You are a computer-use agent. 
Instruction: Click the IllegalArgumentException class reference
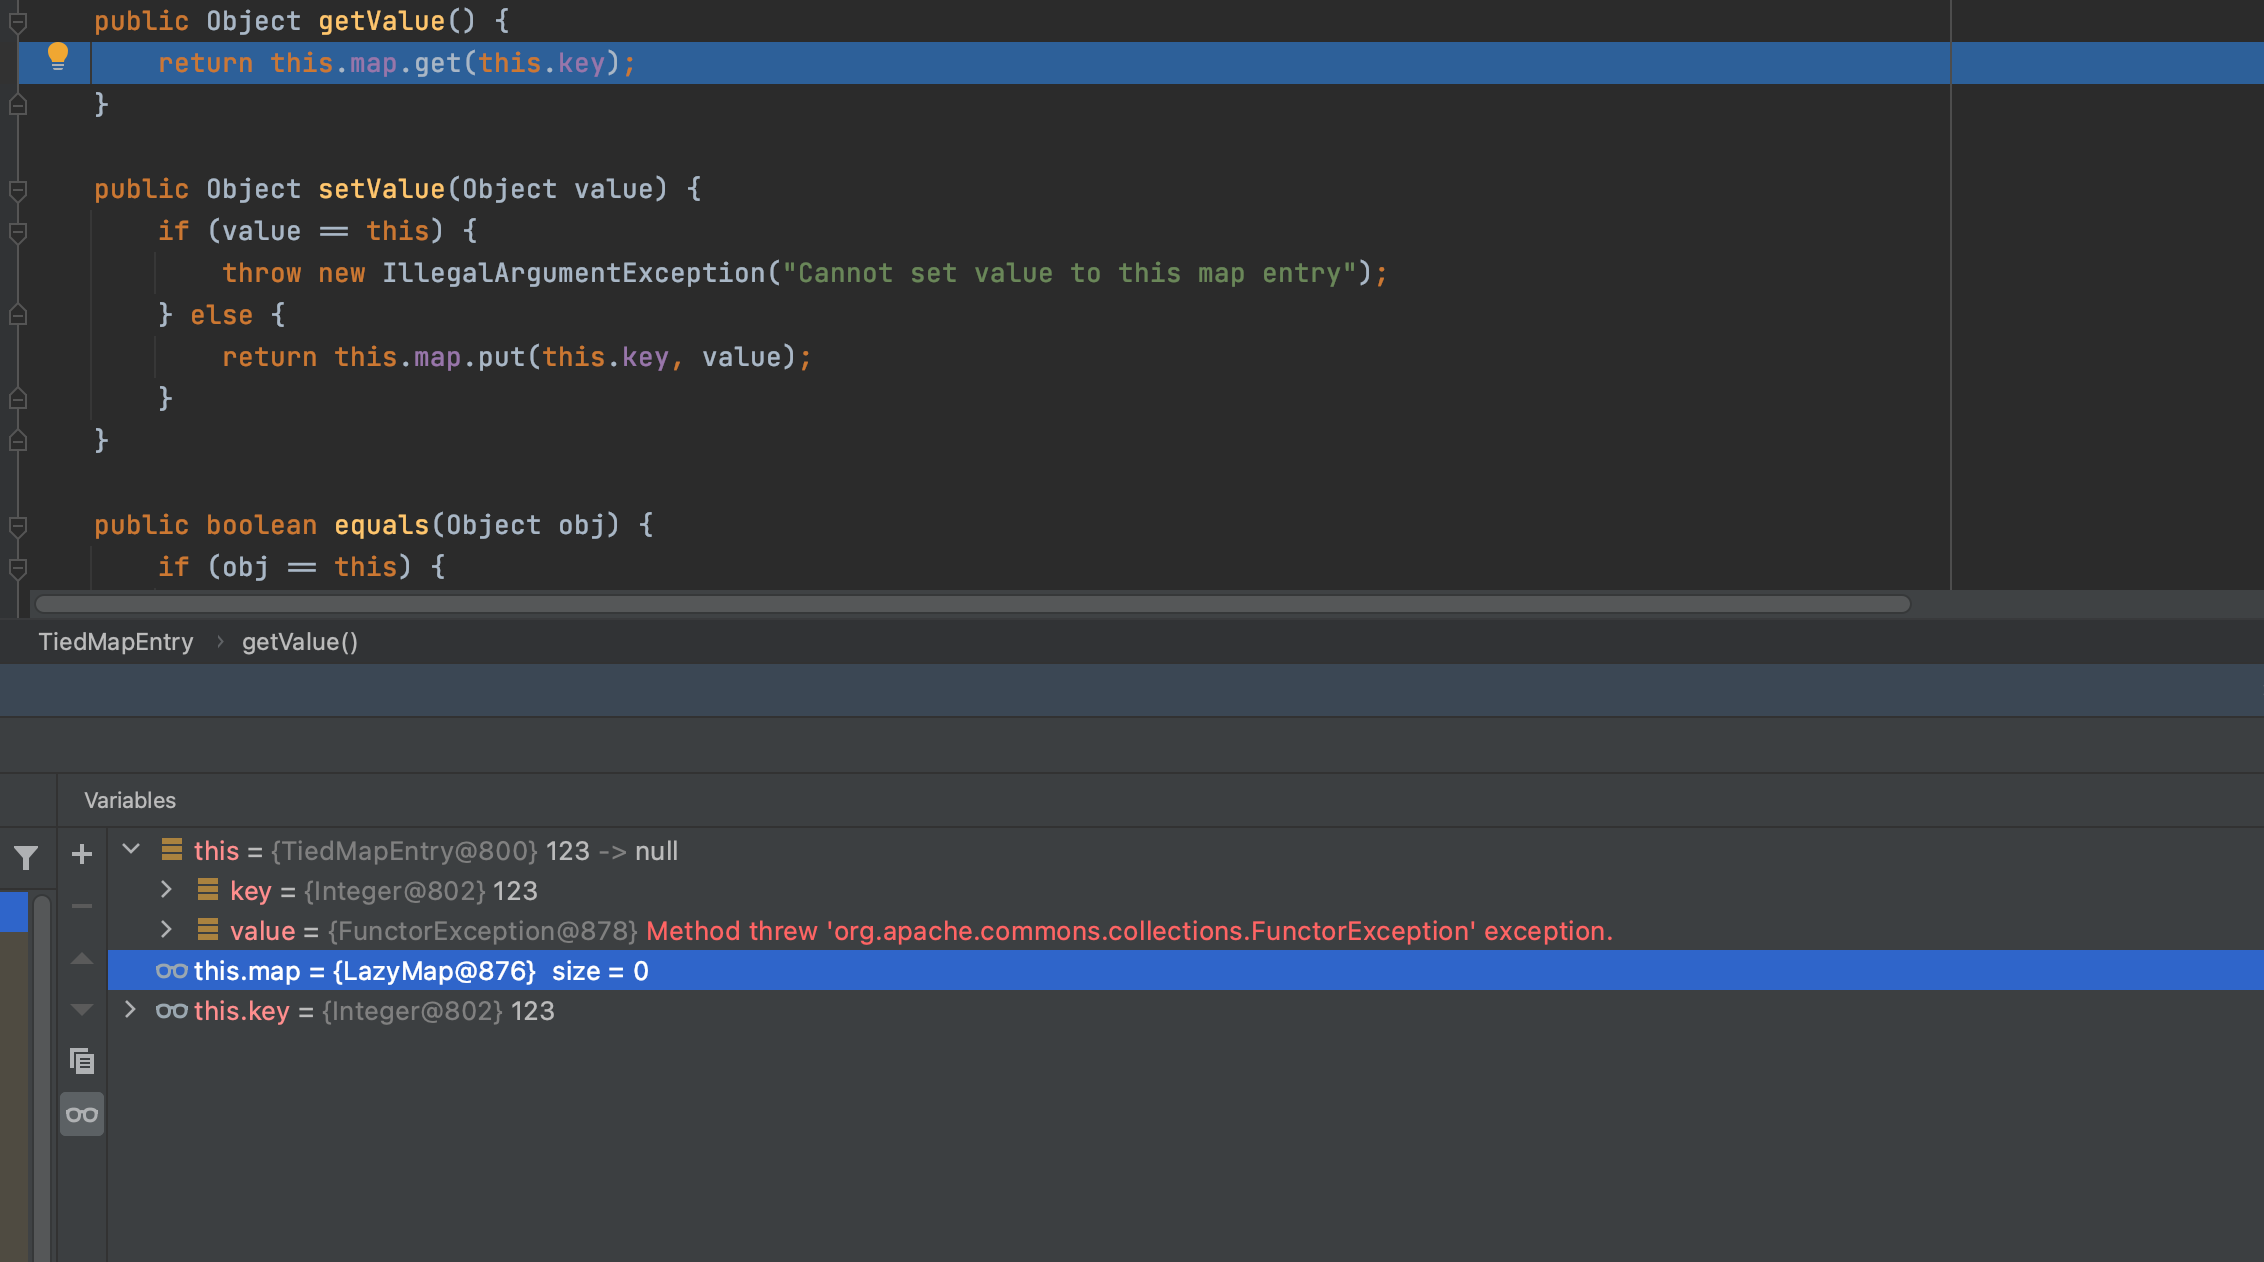pos(573,273)
